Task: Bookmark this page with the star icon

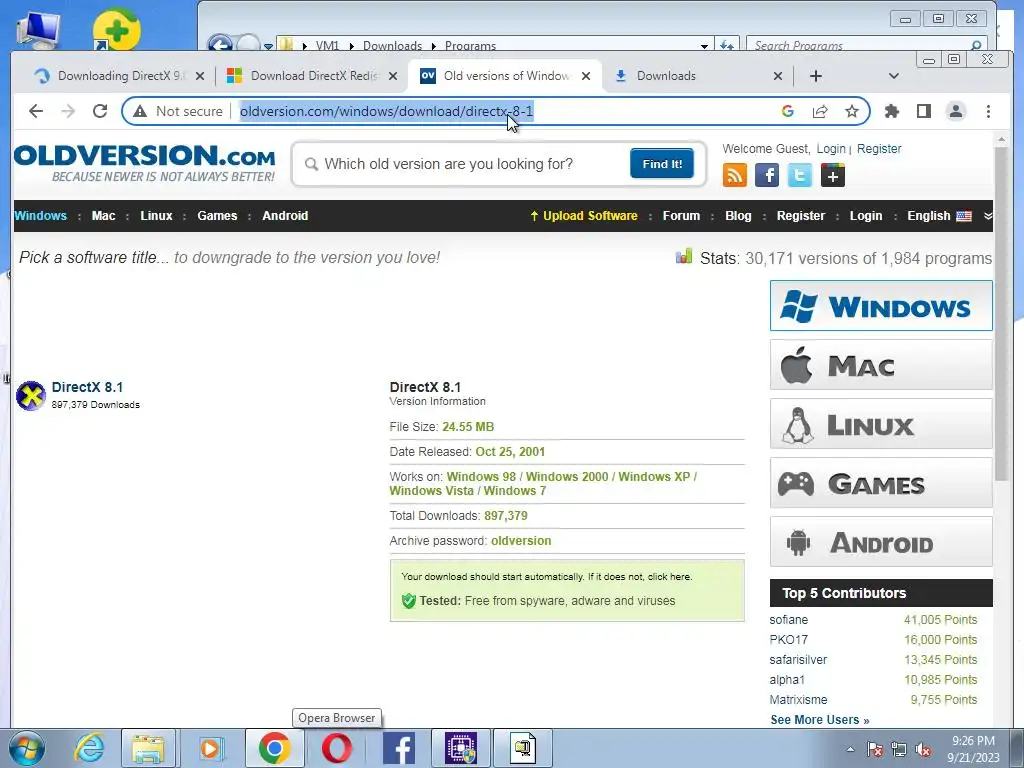Action: click(x=852, y=111)
